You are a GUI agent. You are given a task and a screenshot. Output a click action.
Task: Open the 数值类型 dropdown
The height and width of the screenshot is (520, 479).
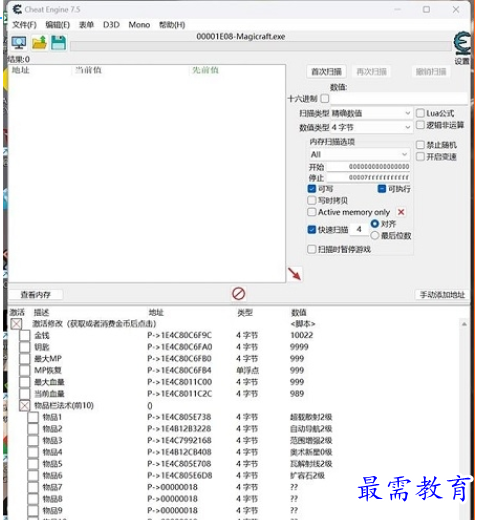click(371, 127)
